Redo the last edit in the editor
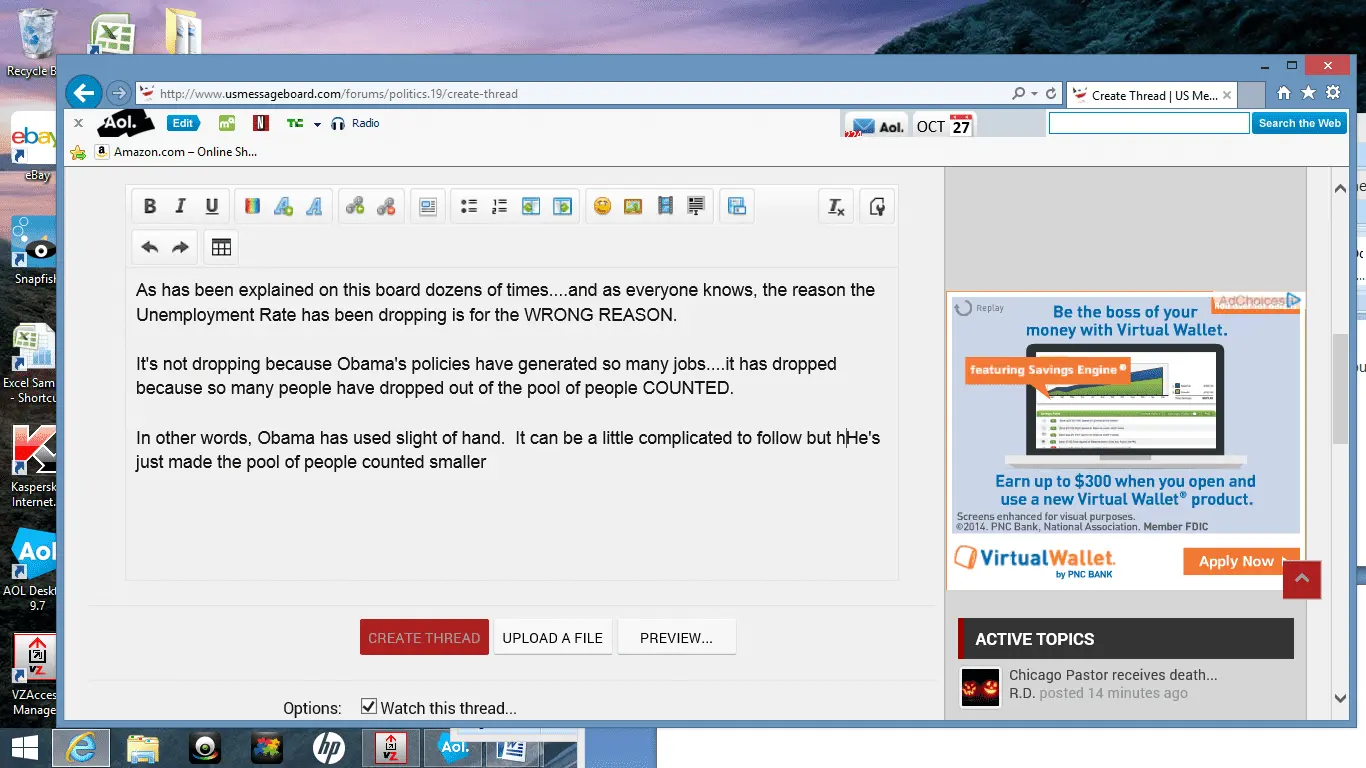Screen dimensions: 1366x768 click(x=181, y=247)
